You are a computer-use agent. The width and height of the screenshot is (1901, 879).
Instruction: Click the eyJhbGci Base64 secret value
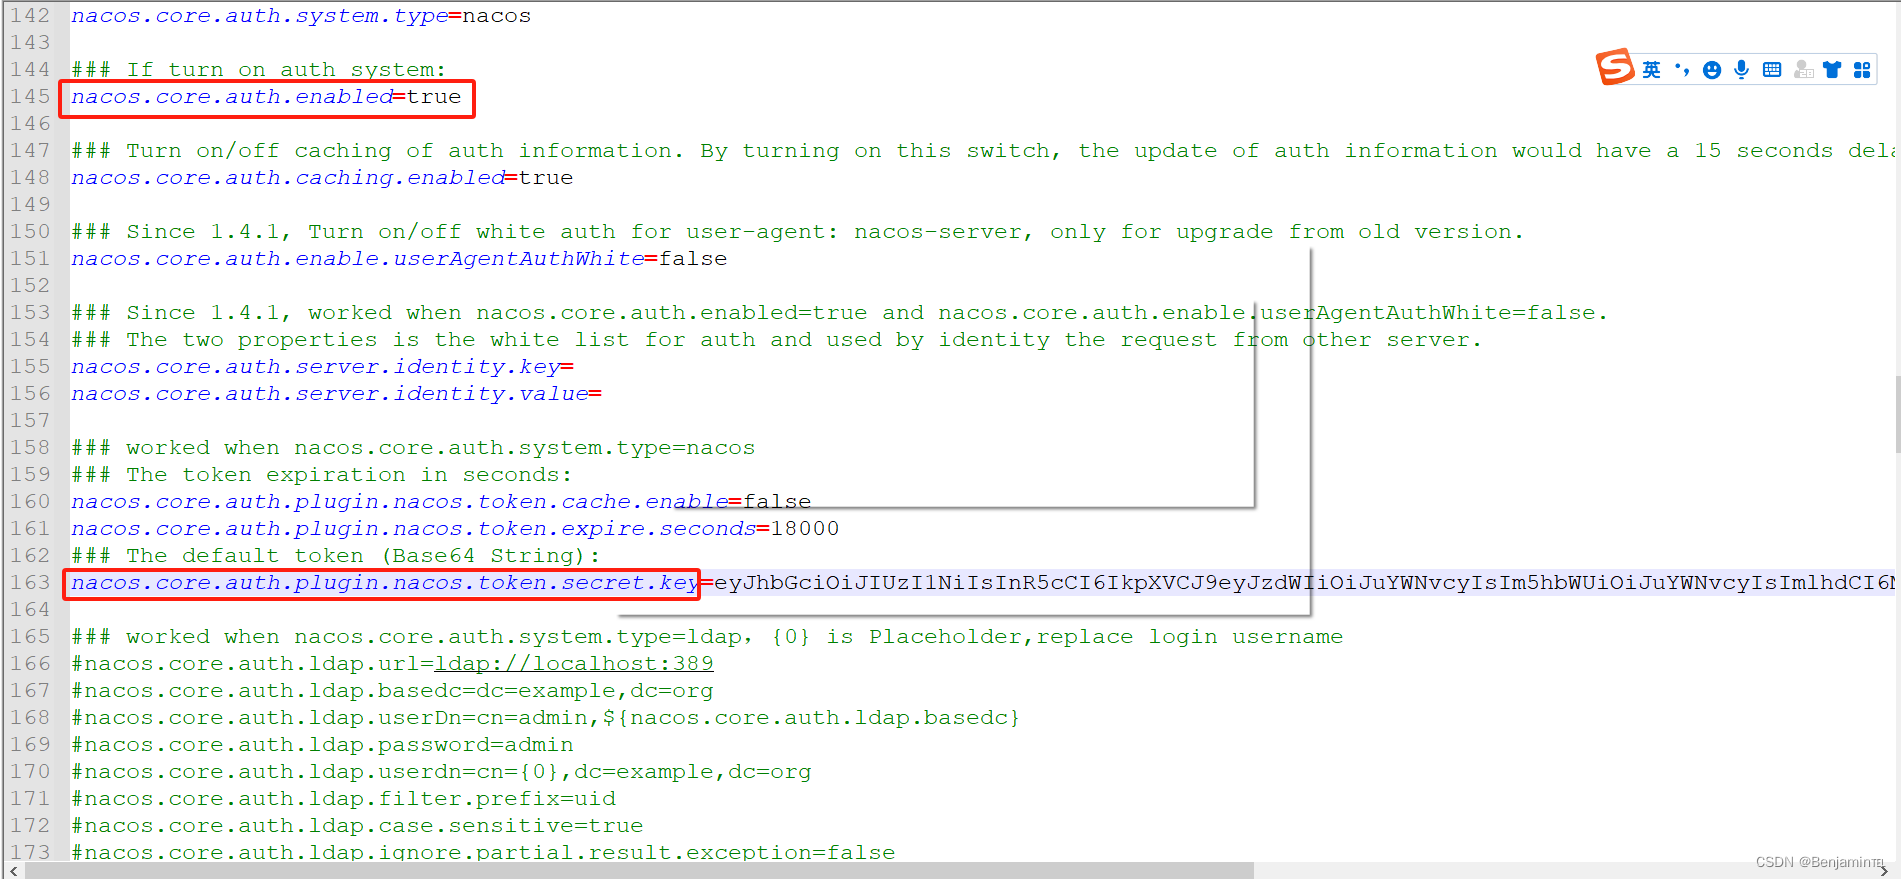click(1304, 583)
